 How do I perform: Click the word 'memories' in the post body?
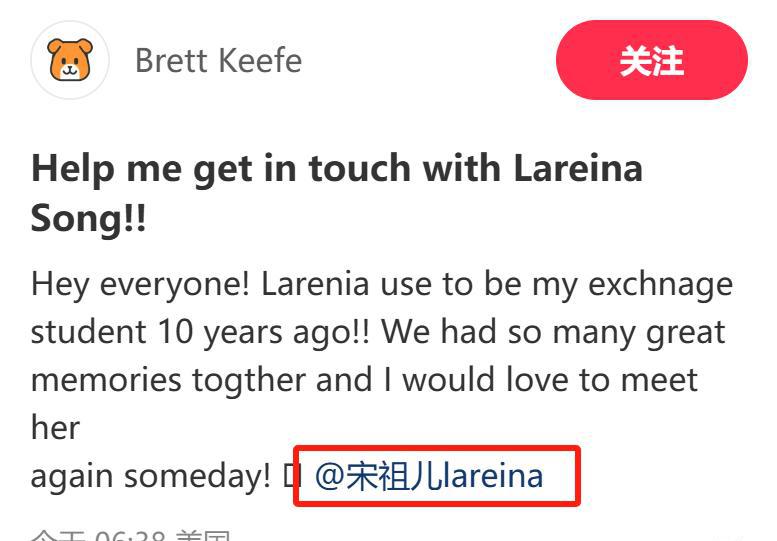click(107, 380)
